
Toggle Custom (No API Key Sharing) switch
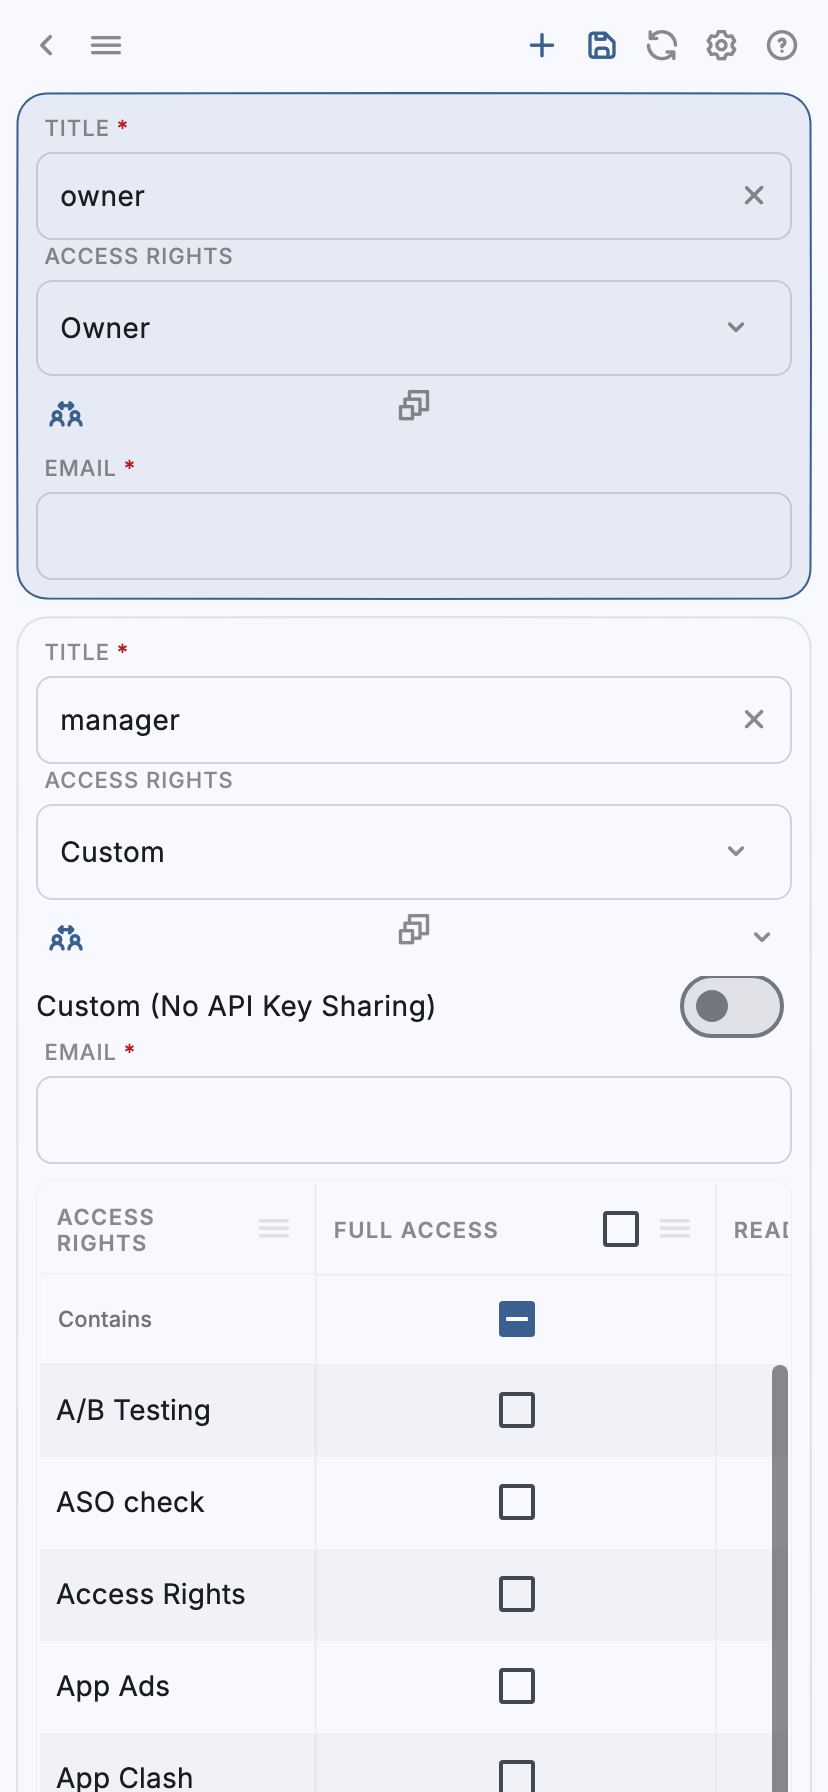(731, 1006)
